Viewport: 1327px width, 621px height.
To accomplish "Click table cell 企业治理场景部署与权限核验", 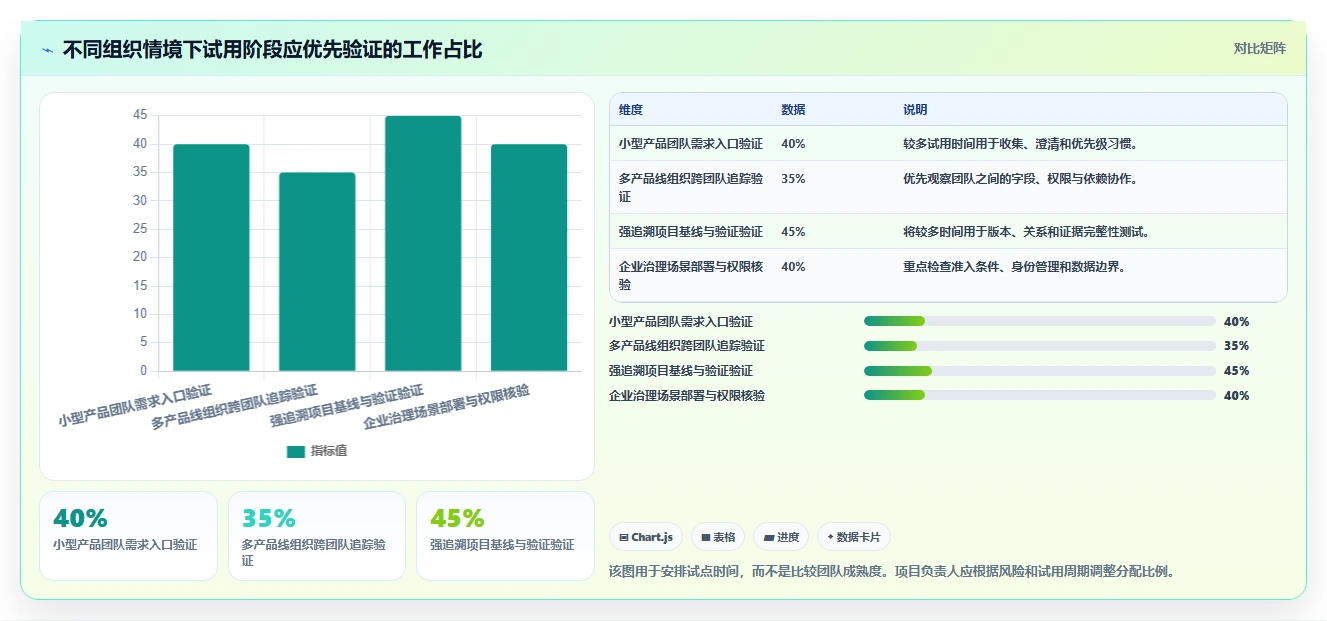I will (x=691, y=275).
